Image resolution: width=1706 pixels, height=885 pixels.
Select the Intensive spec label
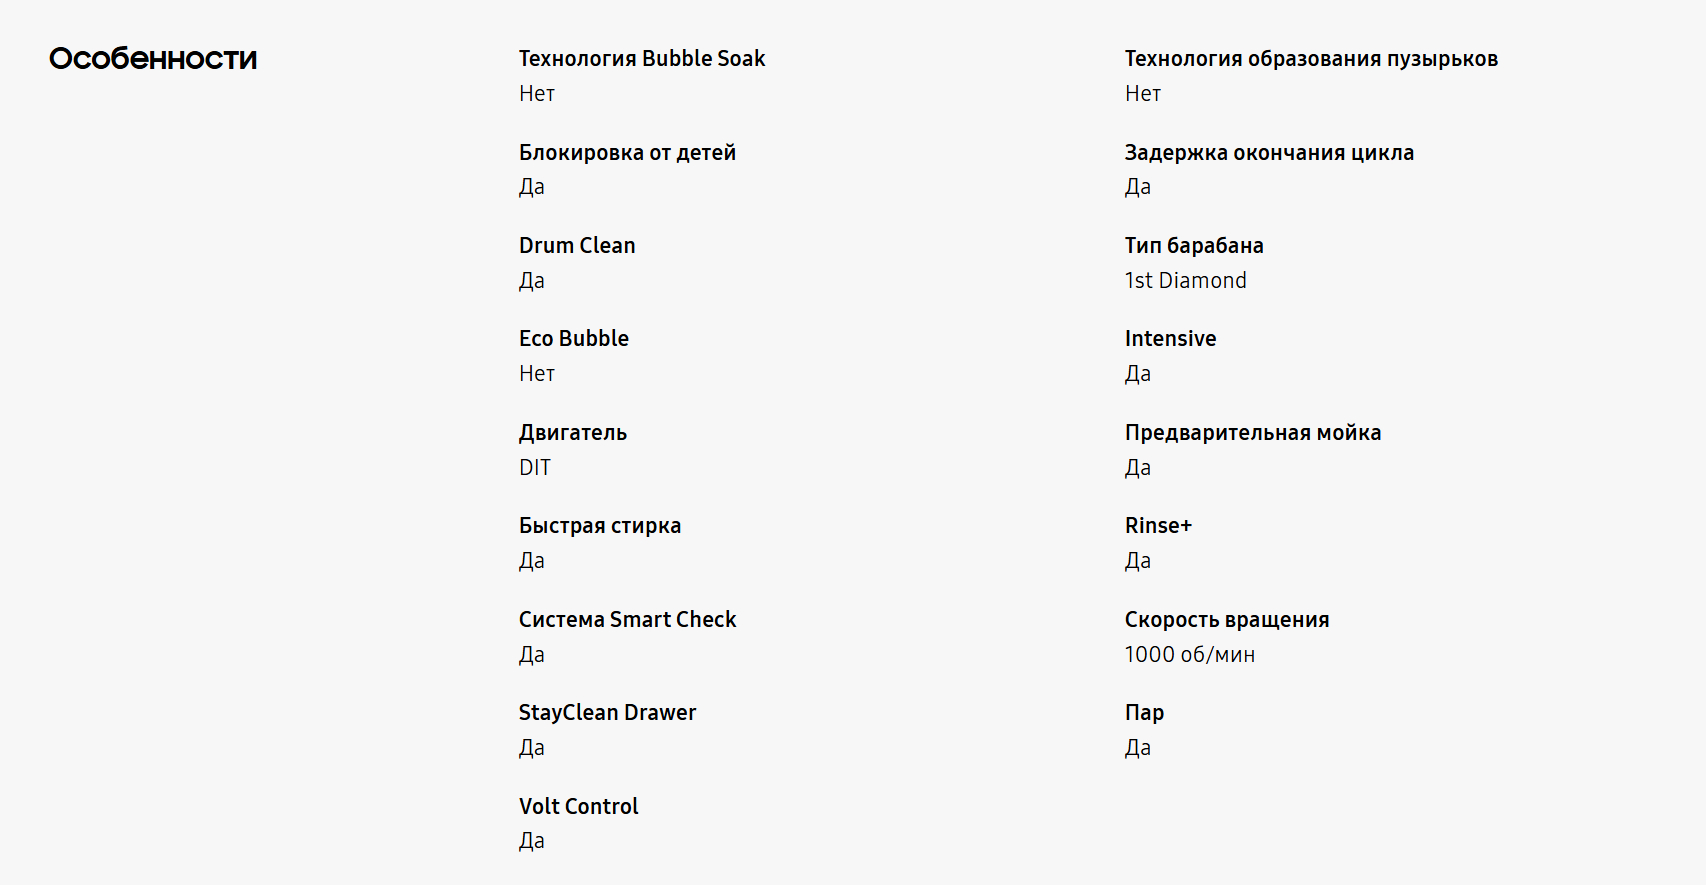tap(1170, 339)
